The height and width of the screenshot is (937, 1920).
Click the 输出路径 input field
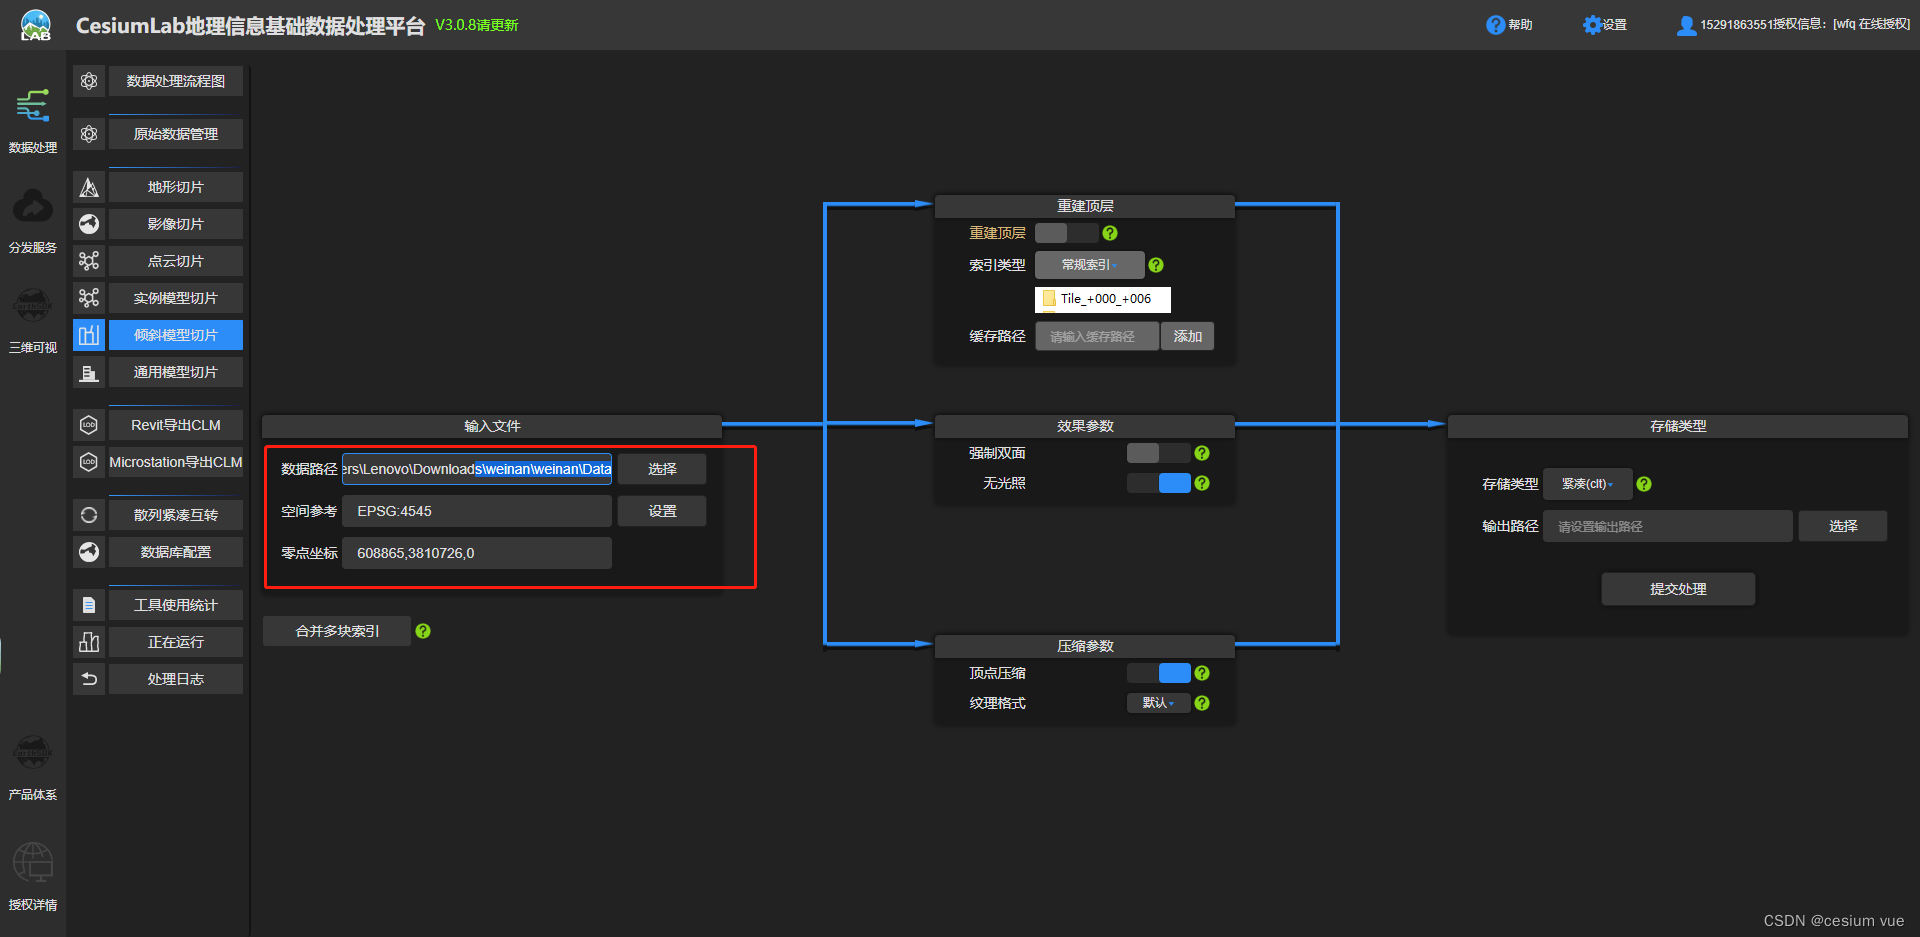tap(1668, 526)
